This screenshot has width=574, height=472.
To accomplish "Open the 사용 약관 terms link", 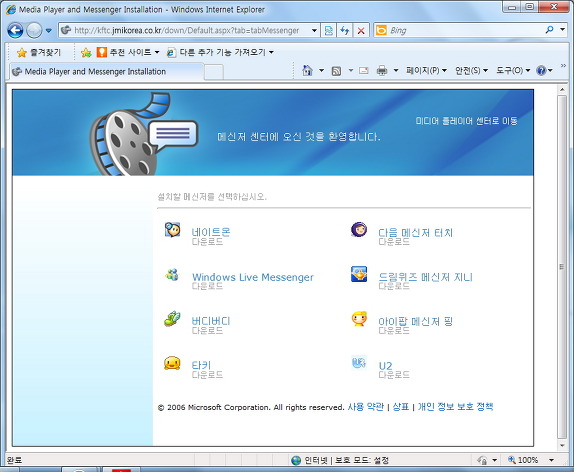I will tap(366, 406).
